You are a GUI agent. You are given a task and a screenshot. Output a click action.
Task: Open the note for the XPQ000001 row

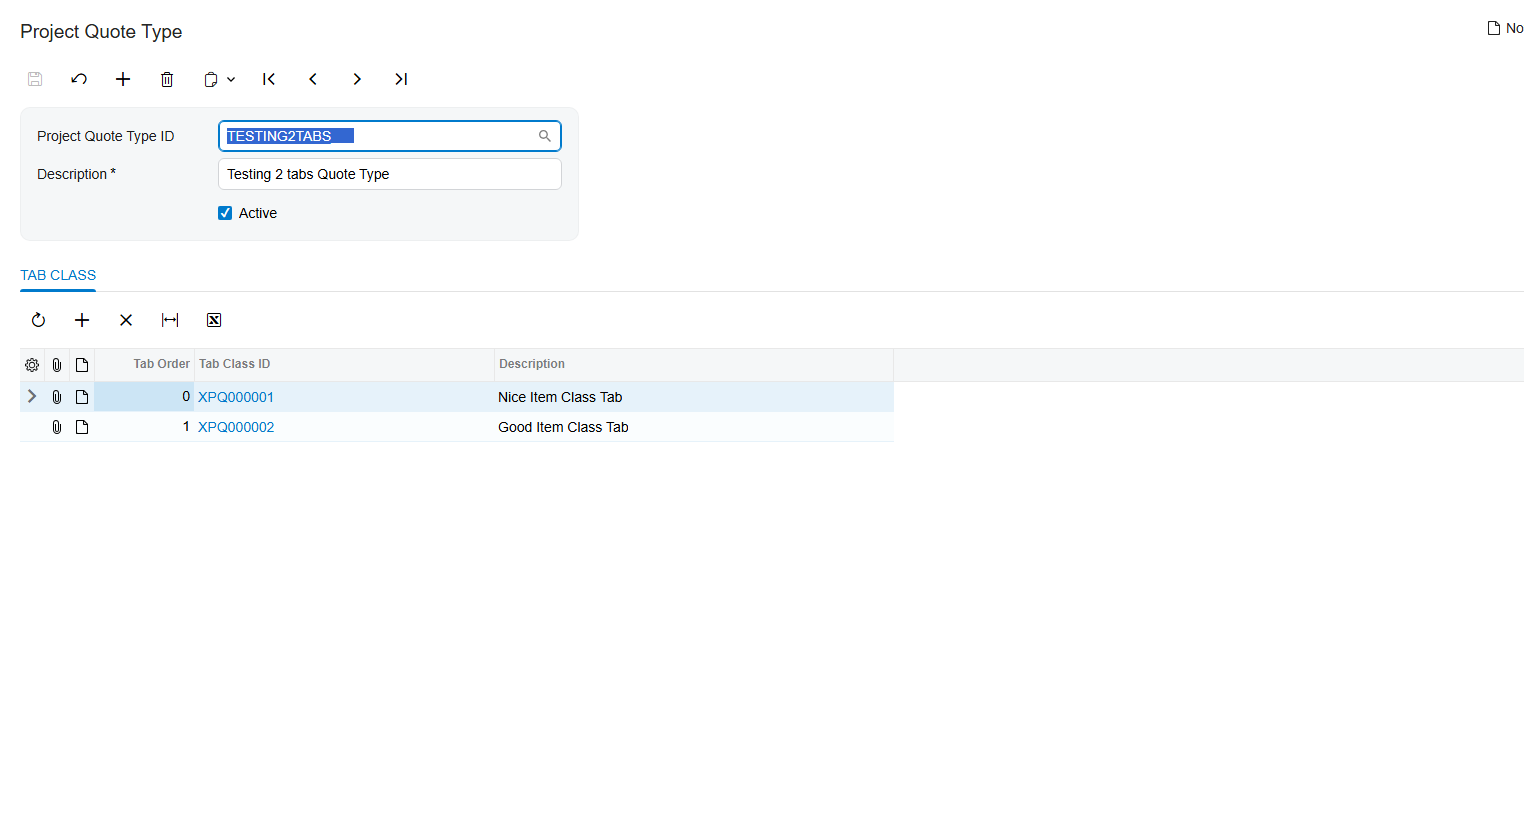click(82, 397)
